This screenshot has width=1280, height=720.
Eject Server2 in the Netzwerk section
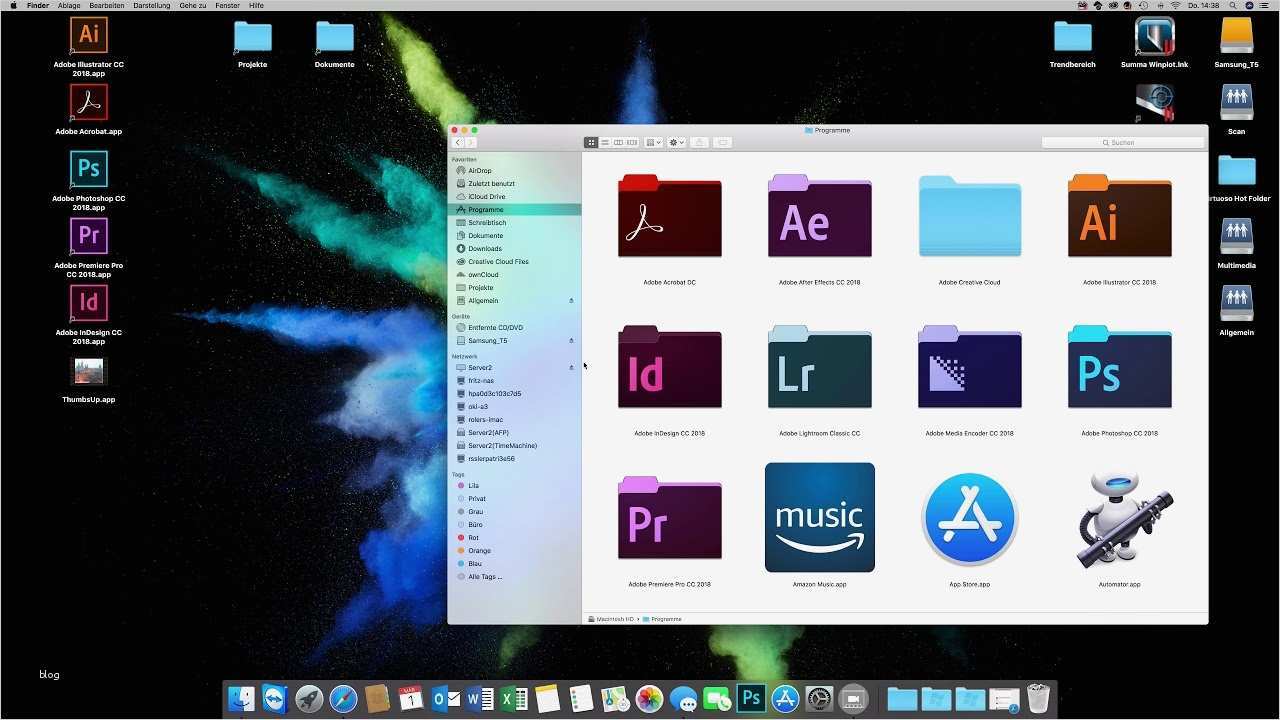[x=572, y=368]
